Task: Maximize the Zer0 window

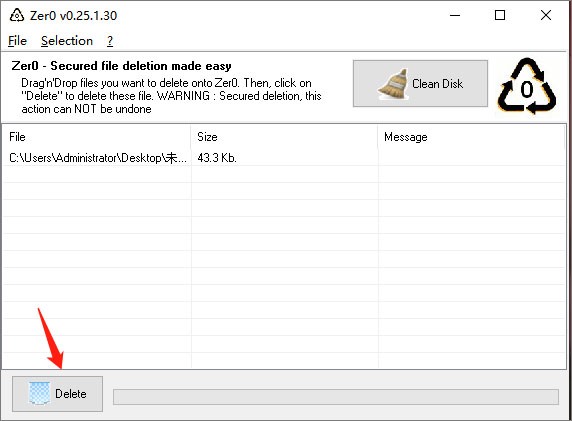Action: pyautogui.click(x=500, y=15)
